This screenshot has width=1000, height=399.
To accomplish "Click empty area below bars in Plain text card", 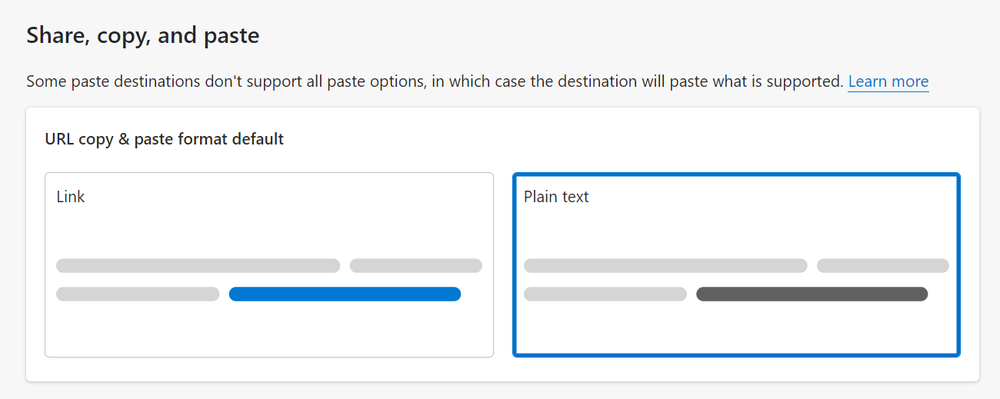I will (x=737, y=330).
